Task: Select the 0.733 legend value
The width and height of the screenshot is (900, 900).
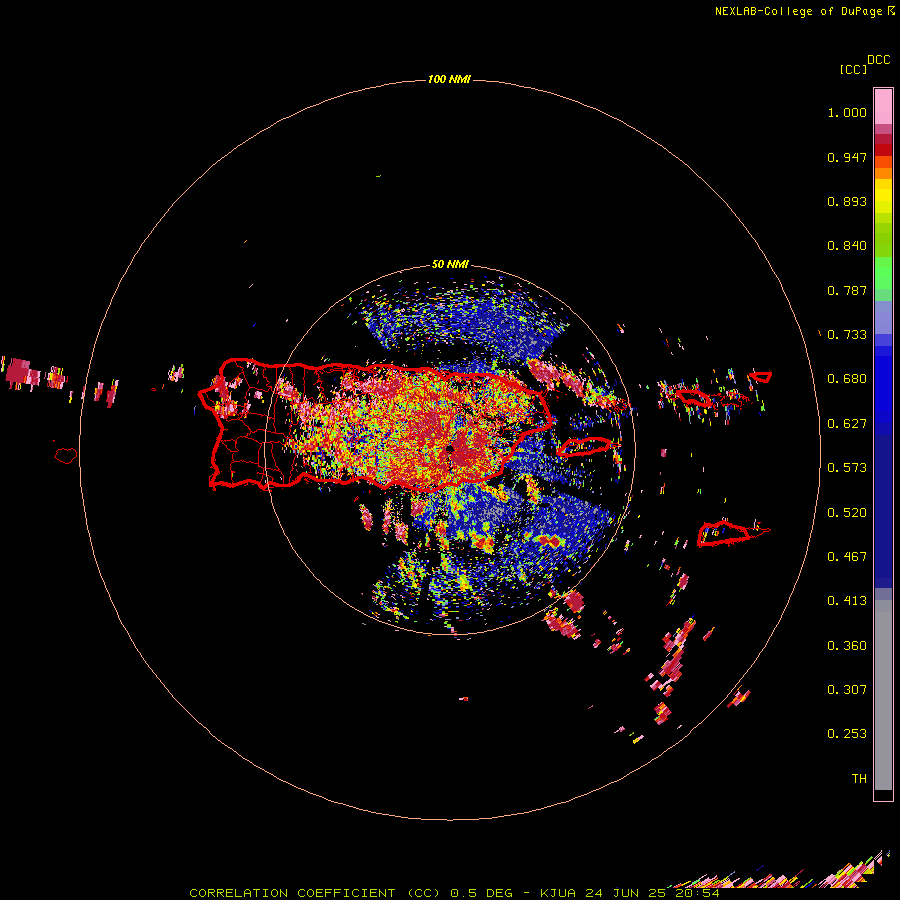Action: [847, 335]
